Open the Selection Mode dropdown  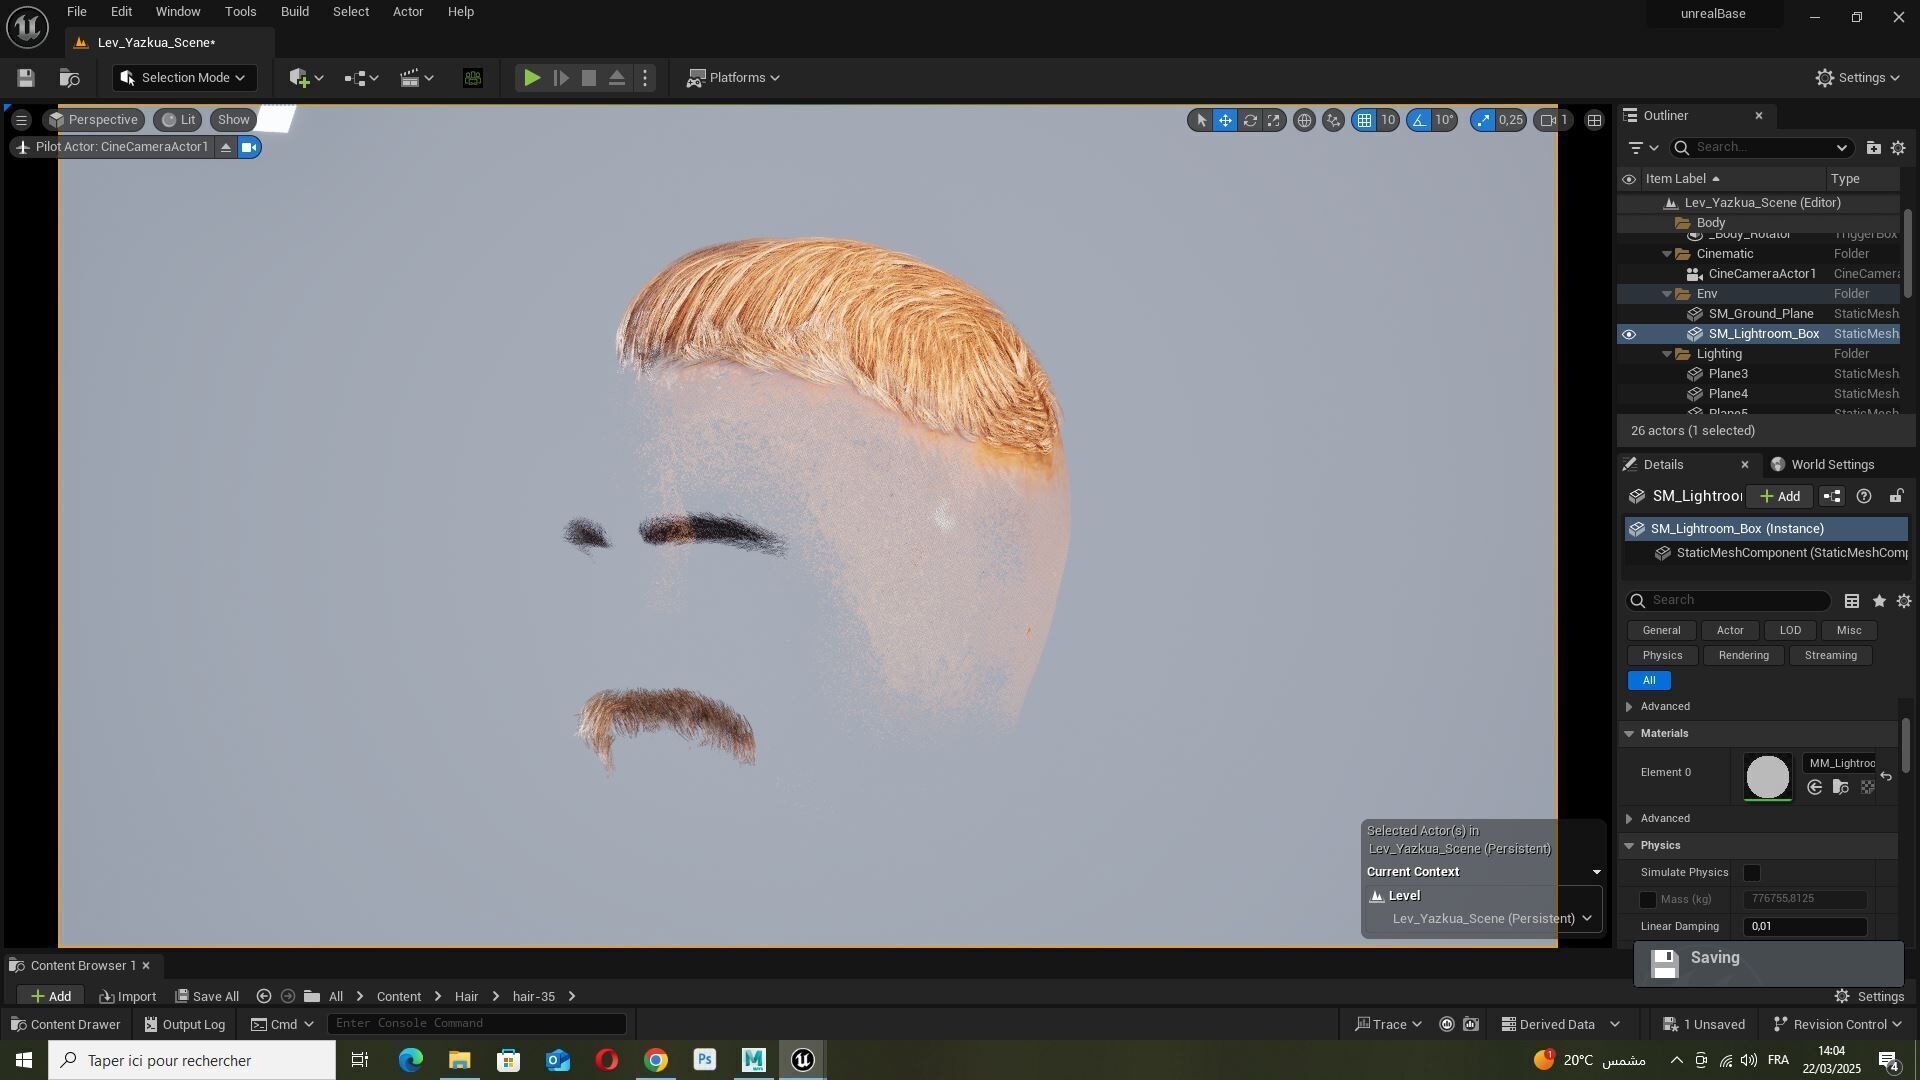183,78
